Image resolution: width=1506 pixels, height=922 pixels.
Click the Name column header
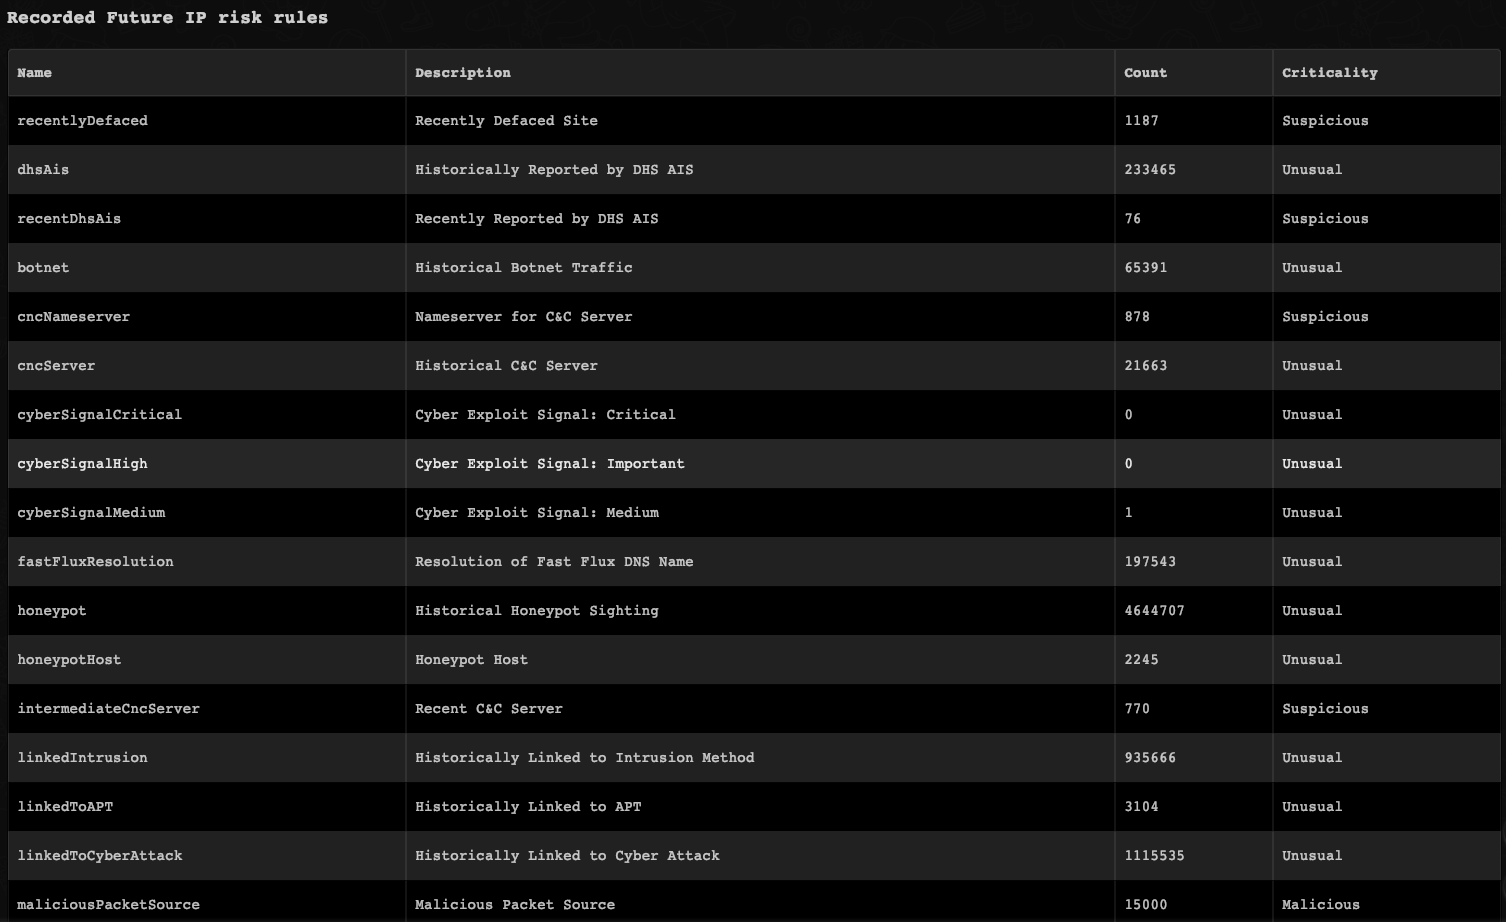(35, 73)
